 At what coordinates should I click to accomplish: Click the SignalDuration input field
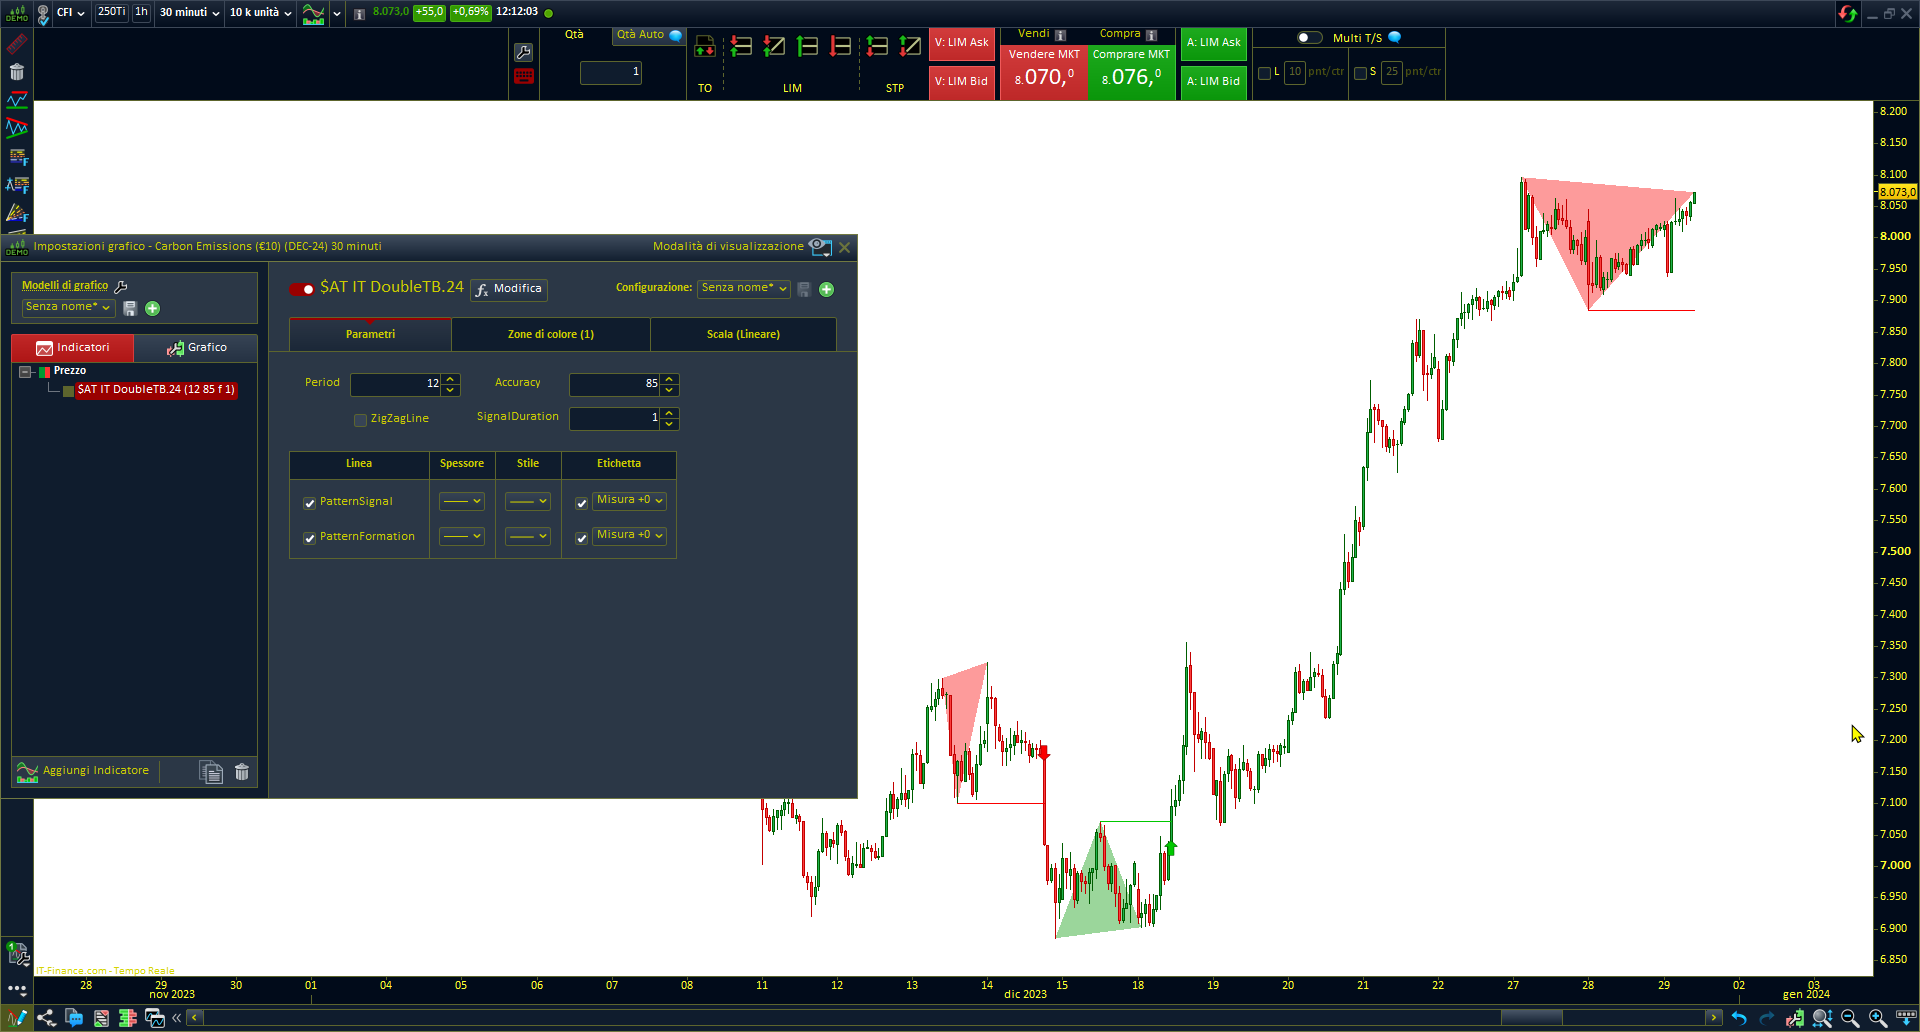(614, 418)
